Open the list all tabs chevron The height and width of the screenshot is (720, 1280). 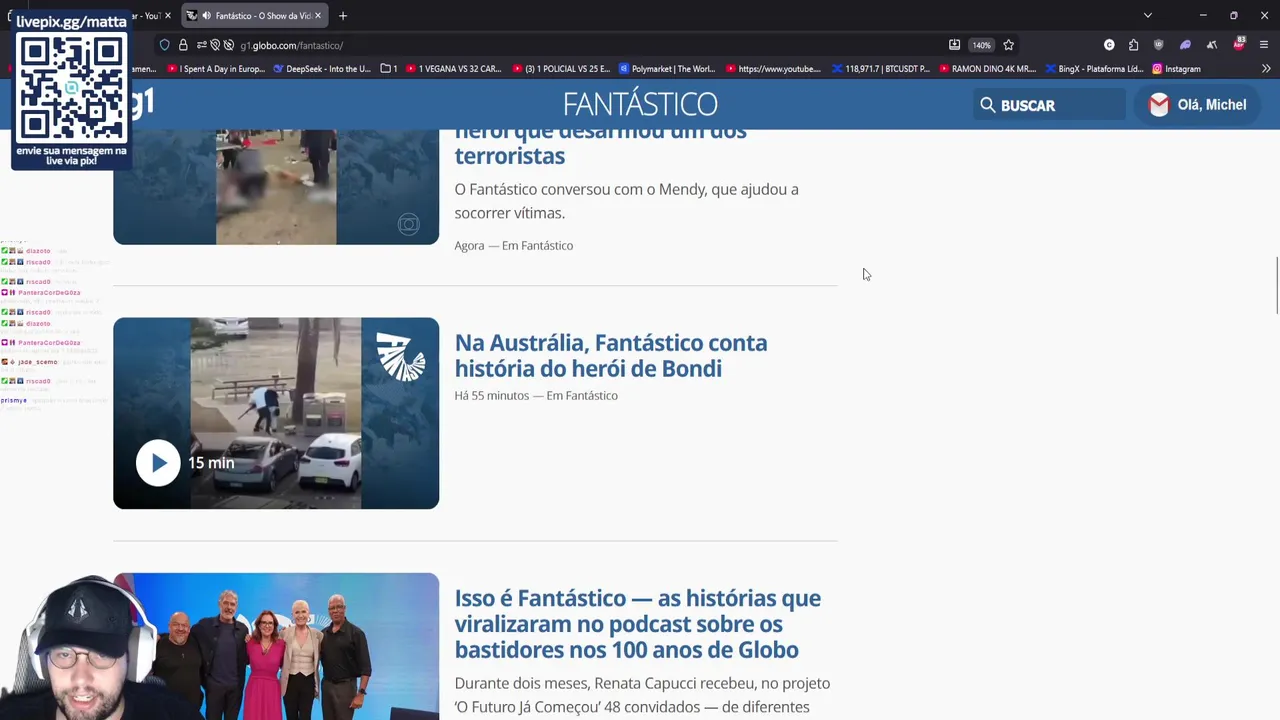[x=1148, y=15]
